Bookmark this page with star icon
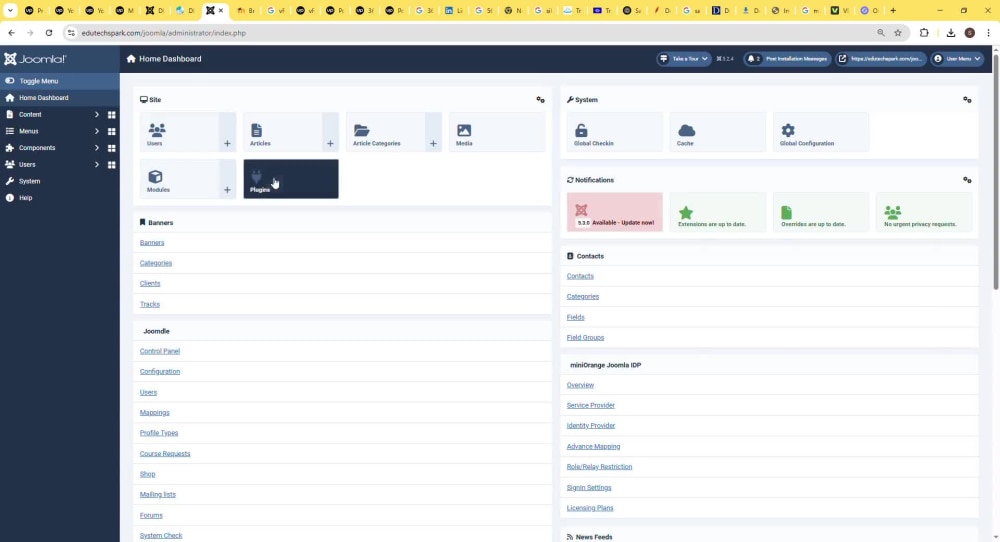Image resolution: width=1000 pixels, height=542 pixels. (x=897, y=33)
